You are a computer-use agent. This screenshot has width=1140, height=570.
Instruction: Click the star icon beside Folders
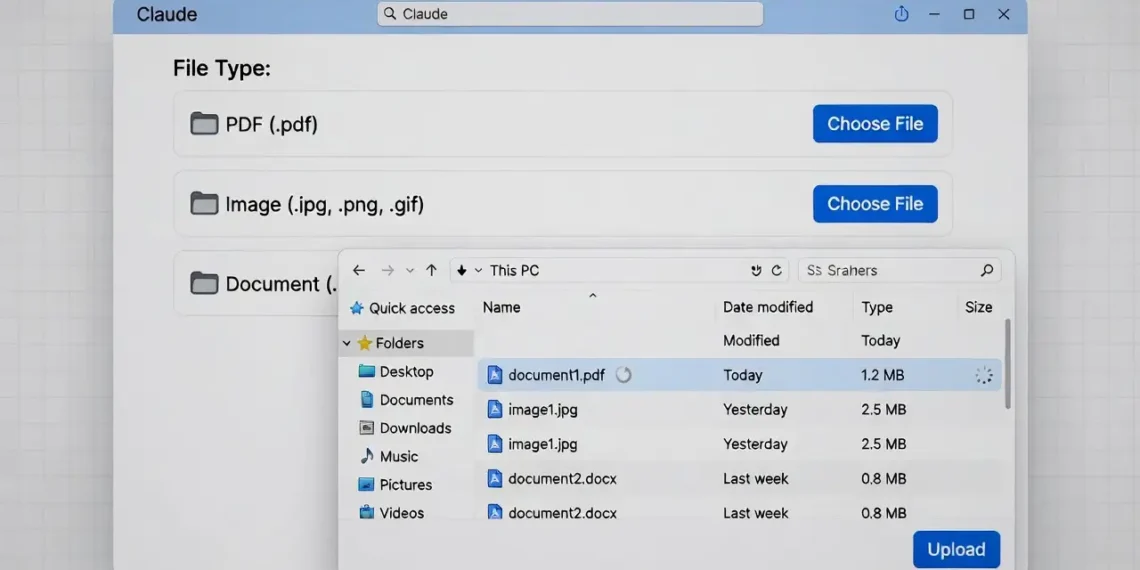pos(365,343)
